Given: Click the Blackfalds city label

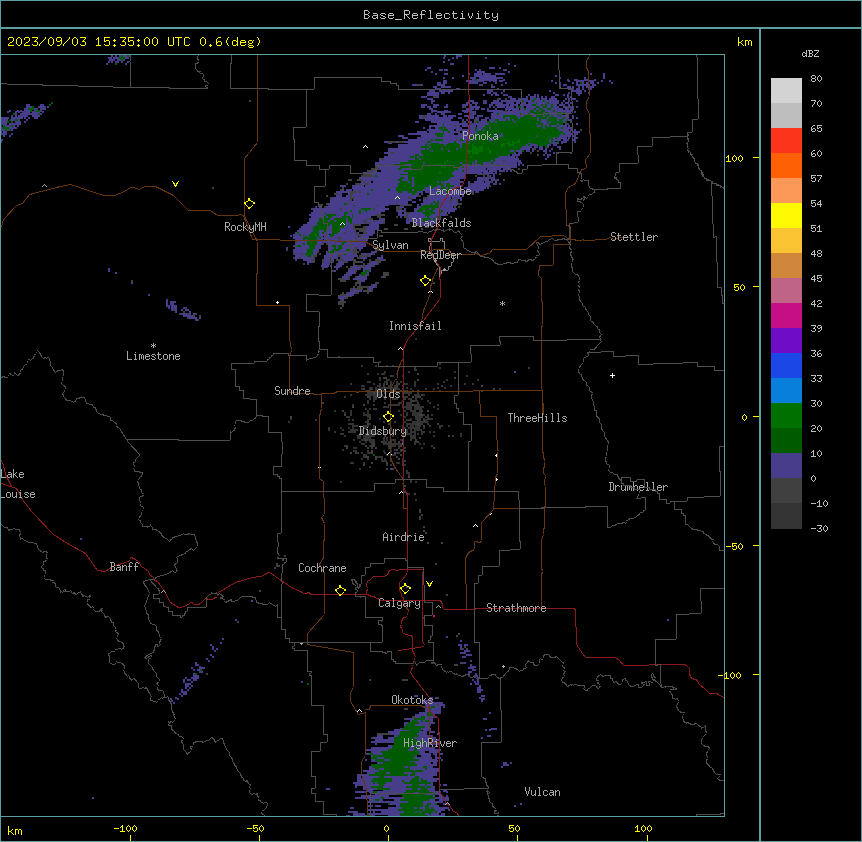Looking at the screenshot, I should (x=441, y=223).
